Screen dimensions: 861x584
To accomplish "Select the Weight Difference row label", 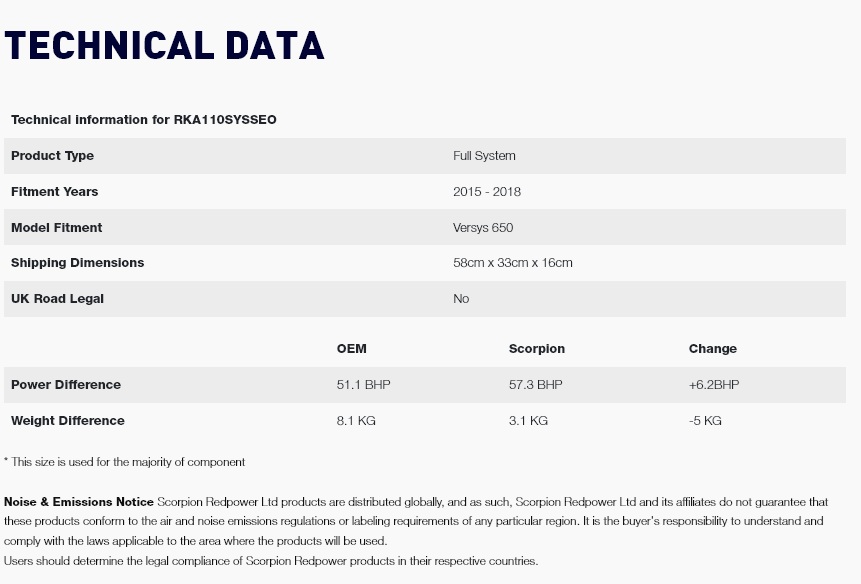I will coord(68,421).
